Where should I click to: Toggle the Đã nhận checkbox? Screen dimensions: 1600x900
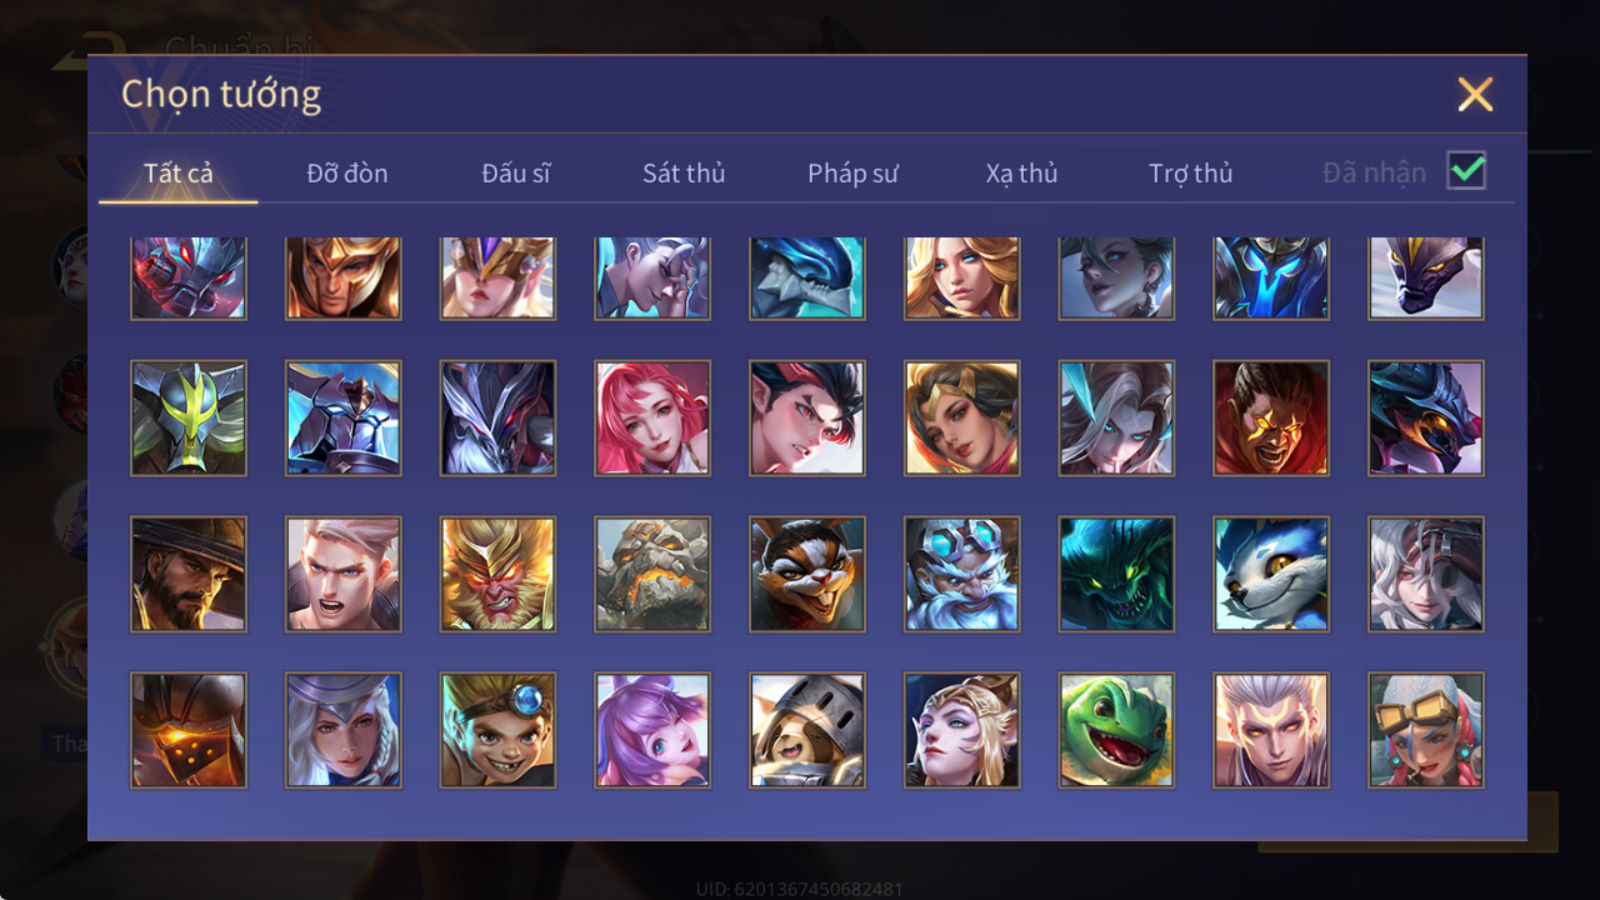[1466, 171]
